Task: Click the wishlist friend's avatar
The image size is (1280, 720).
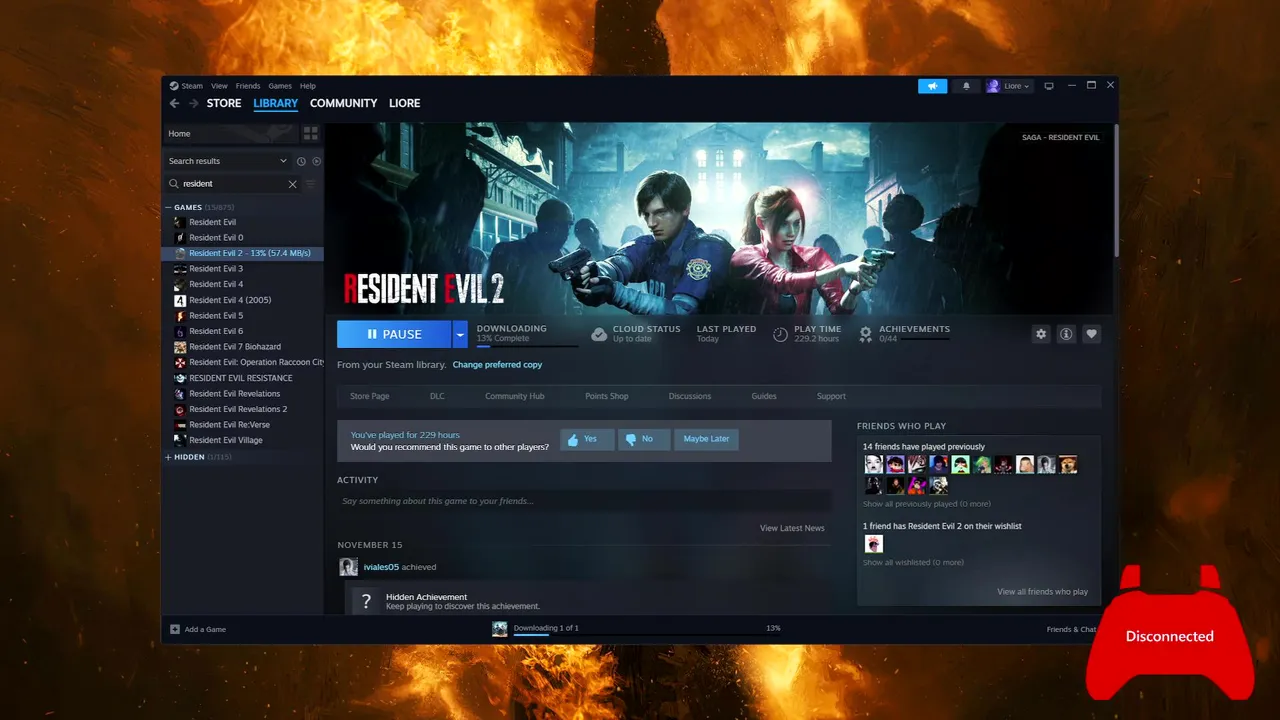Action: click(874, 544)
